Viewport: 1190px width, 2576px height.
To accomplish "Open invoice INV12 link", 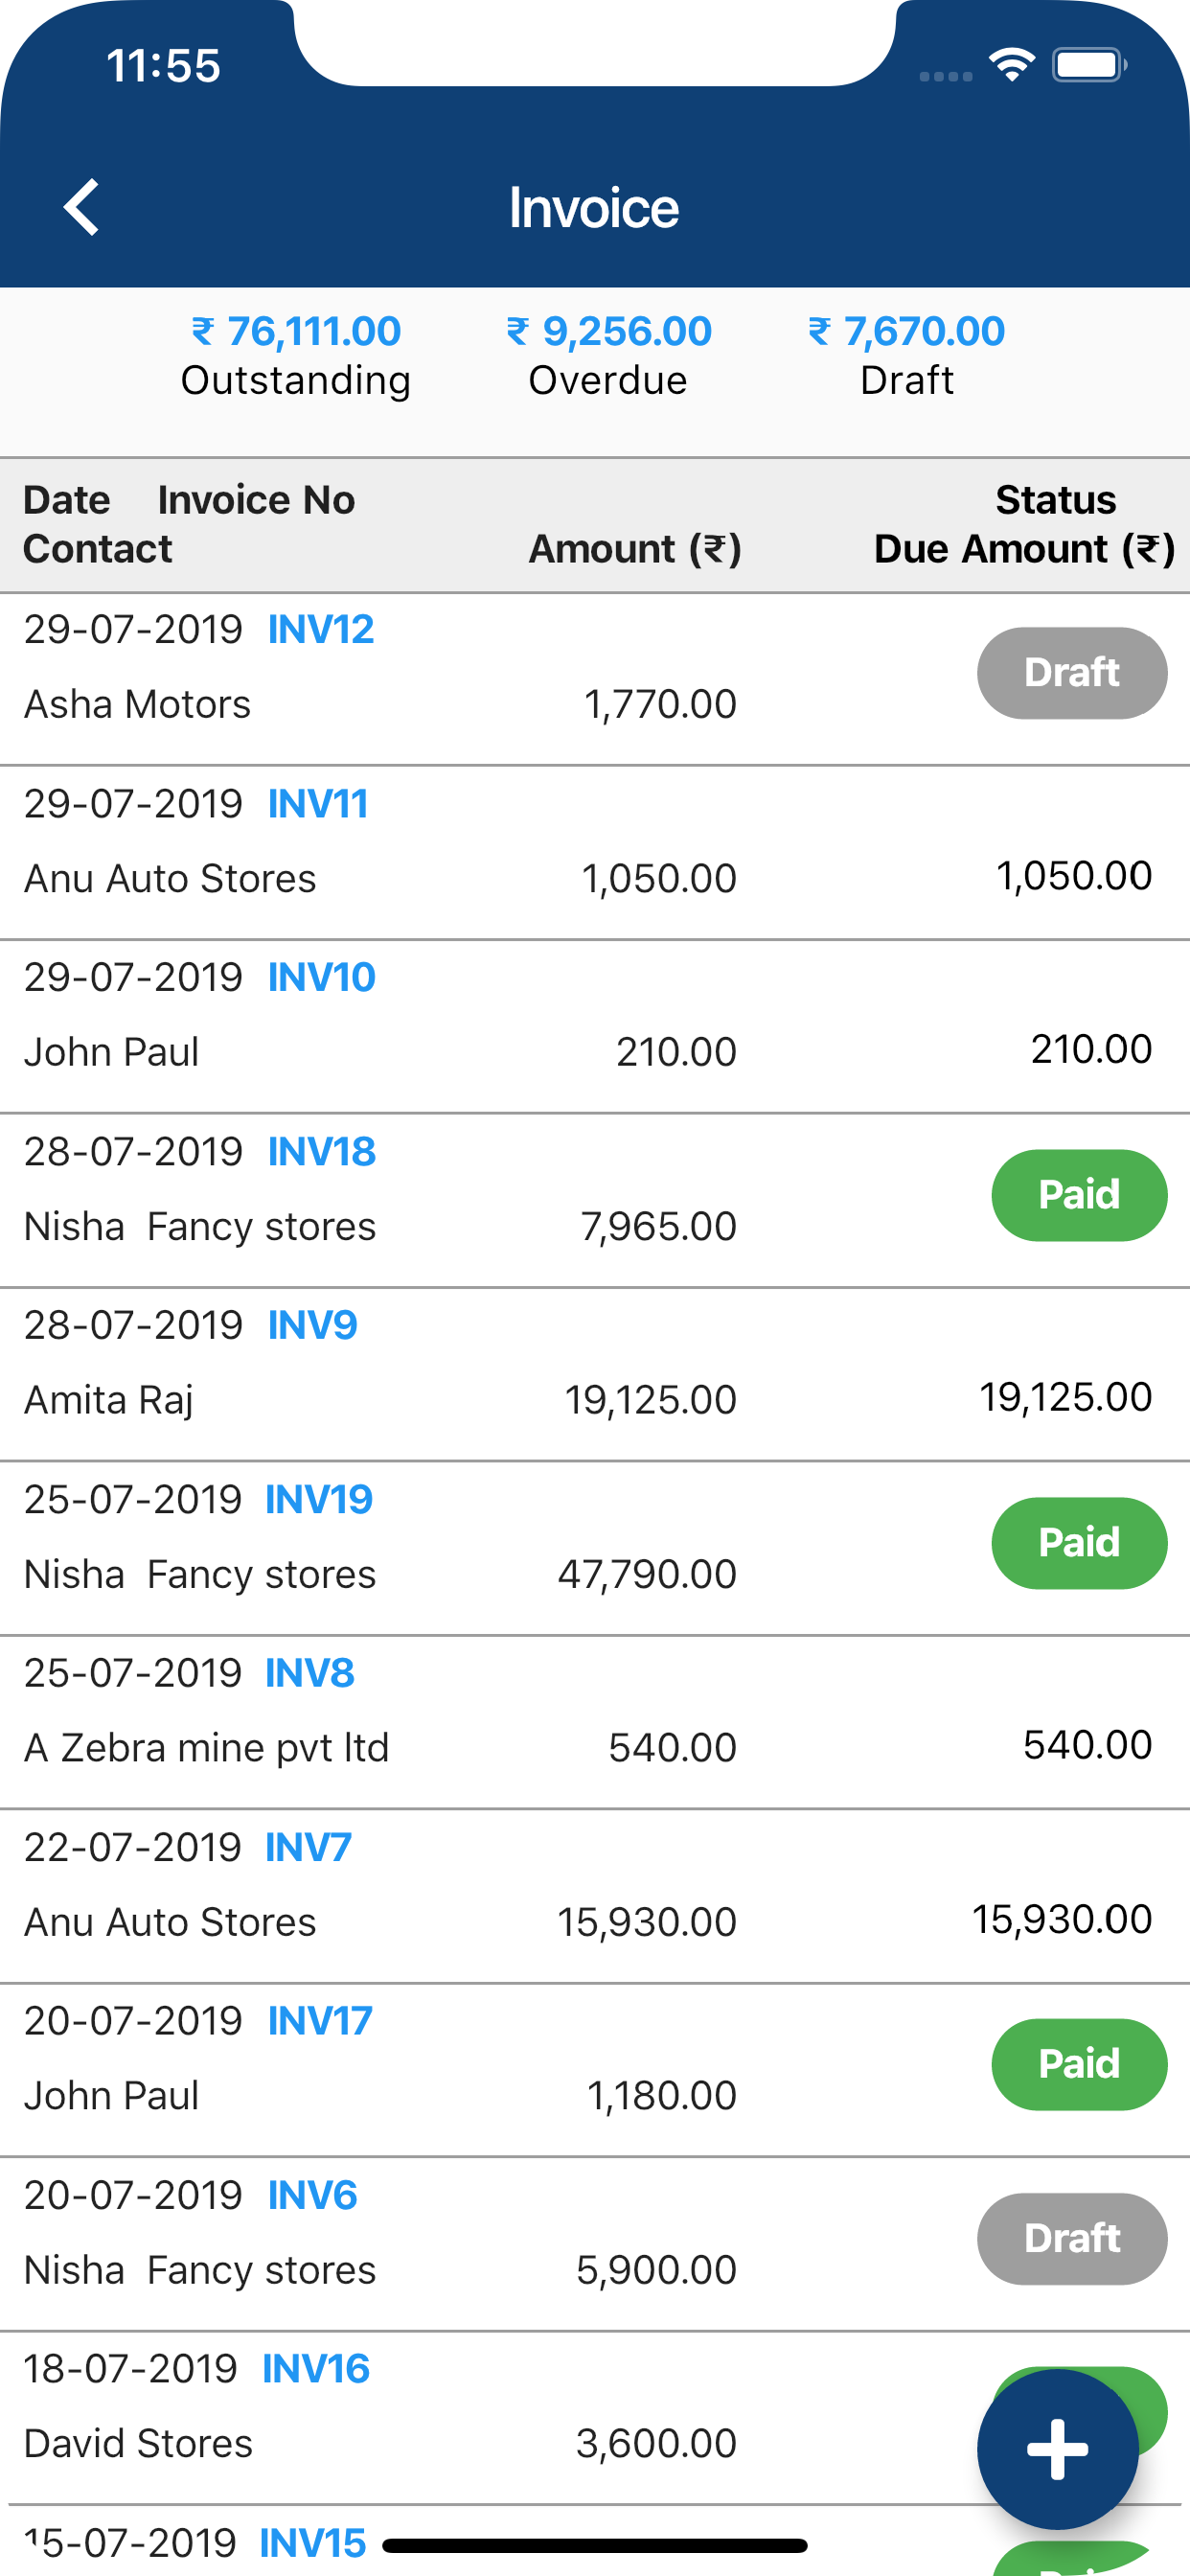I will click(x=321, y=629).
